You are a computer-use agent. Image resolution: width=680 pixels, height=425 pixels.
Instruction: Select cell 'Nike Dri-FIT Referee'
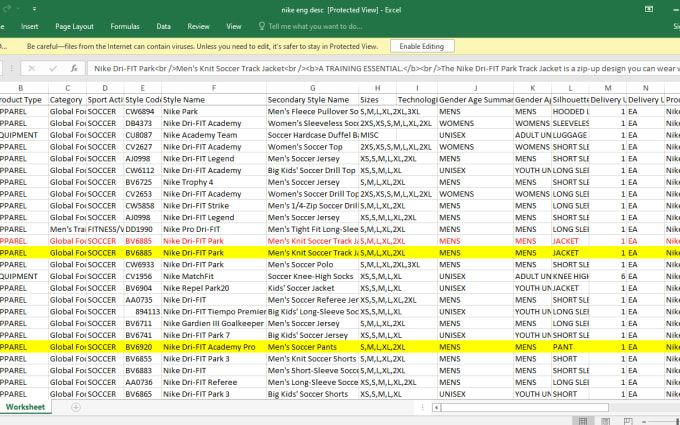point(214,382)
